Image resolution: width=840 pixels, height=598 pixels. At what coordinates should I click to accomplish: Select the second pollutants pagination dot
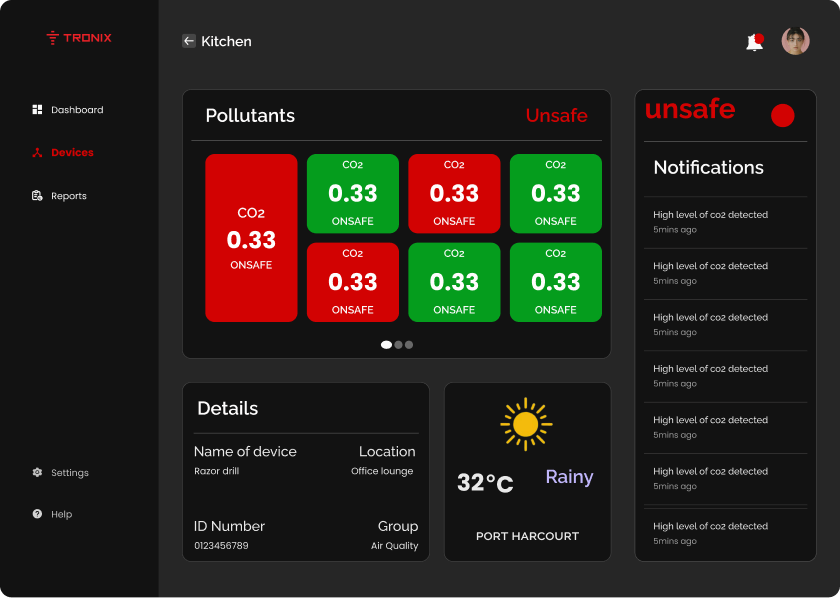398,345
